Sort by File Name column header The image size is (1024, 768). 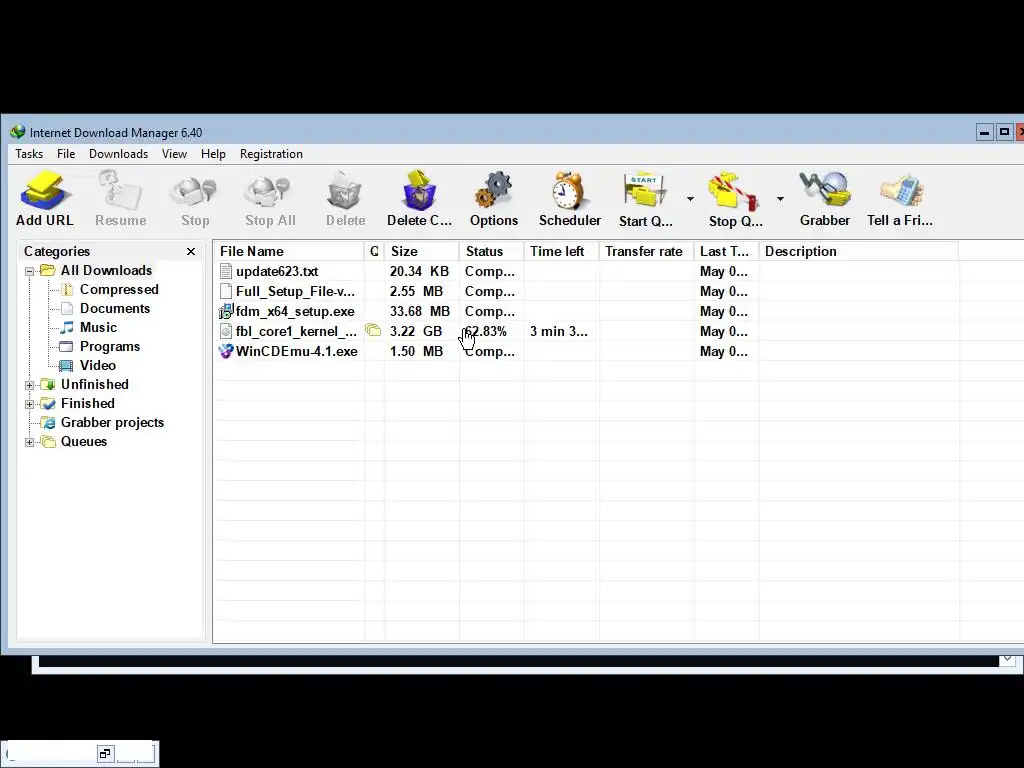[289, 251]
